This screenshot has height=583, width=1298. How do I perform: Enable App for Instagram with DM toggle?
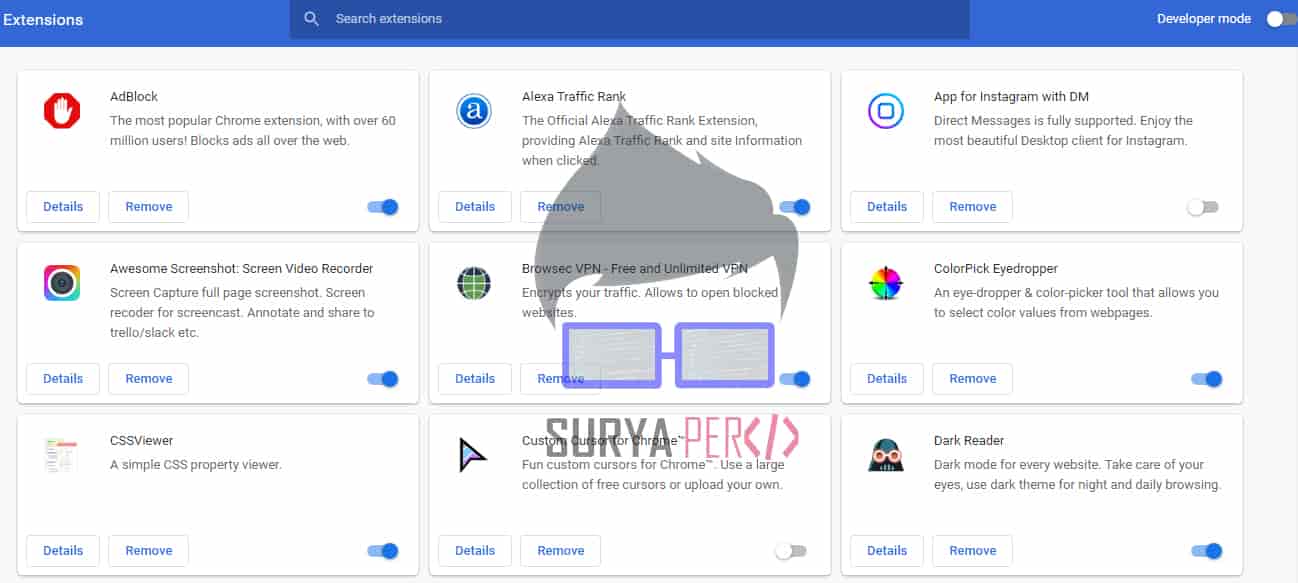coord(1203,207)
